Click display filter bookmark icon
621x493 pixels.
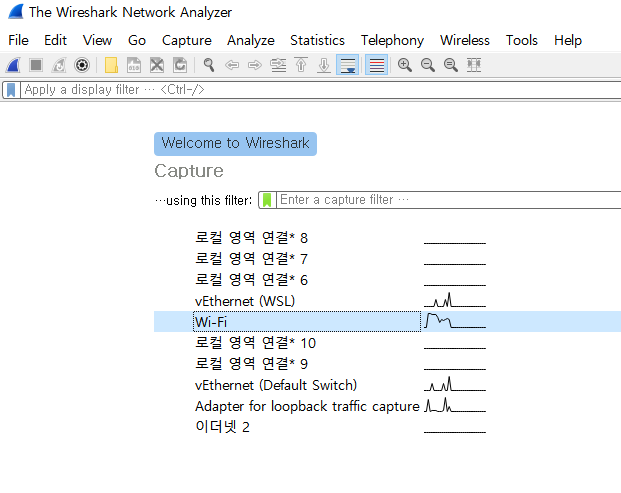[x=11, y=90]
